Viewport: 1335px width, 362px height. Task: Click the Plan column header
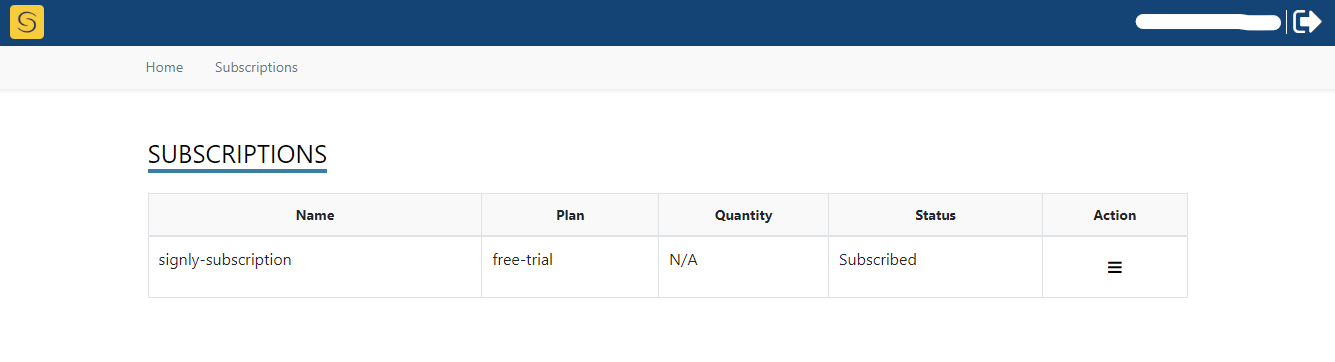(570, 215)
